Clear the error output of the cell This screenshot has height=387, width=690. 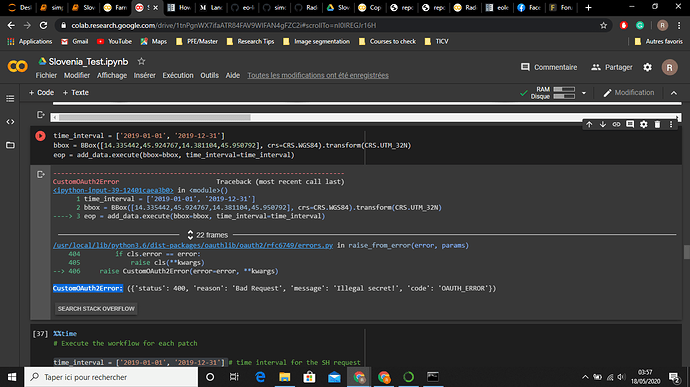click(x=40, y=175)
